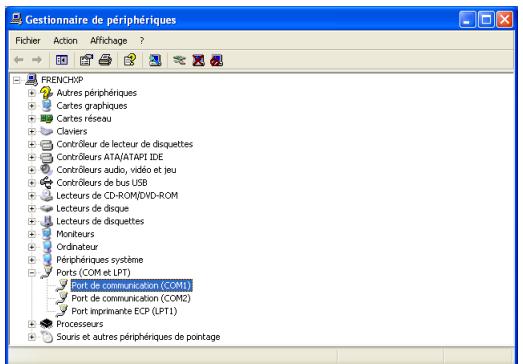Click the port plug icon beside Ports (COM et LPT)

coord(46,272)
